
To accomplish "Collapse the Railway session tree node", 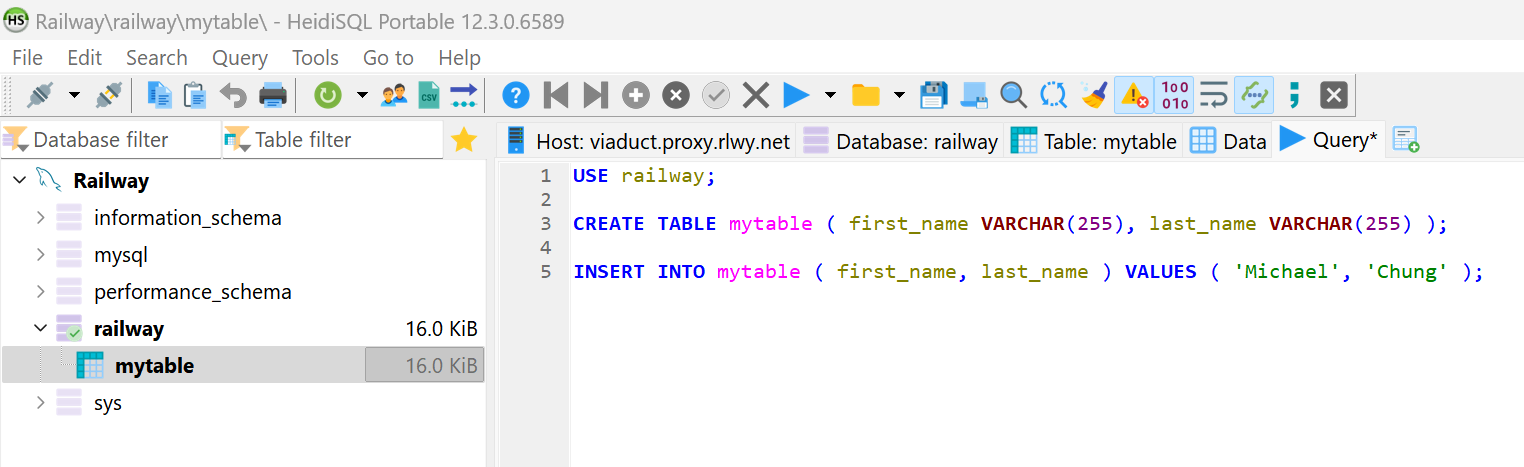I will (19, 181).
